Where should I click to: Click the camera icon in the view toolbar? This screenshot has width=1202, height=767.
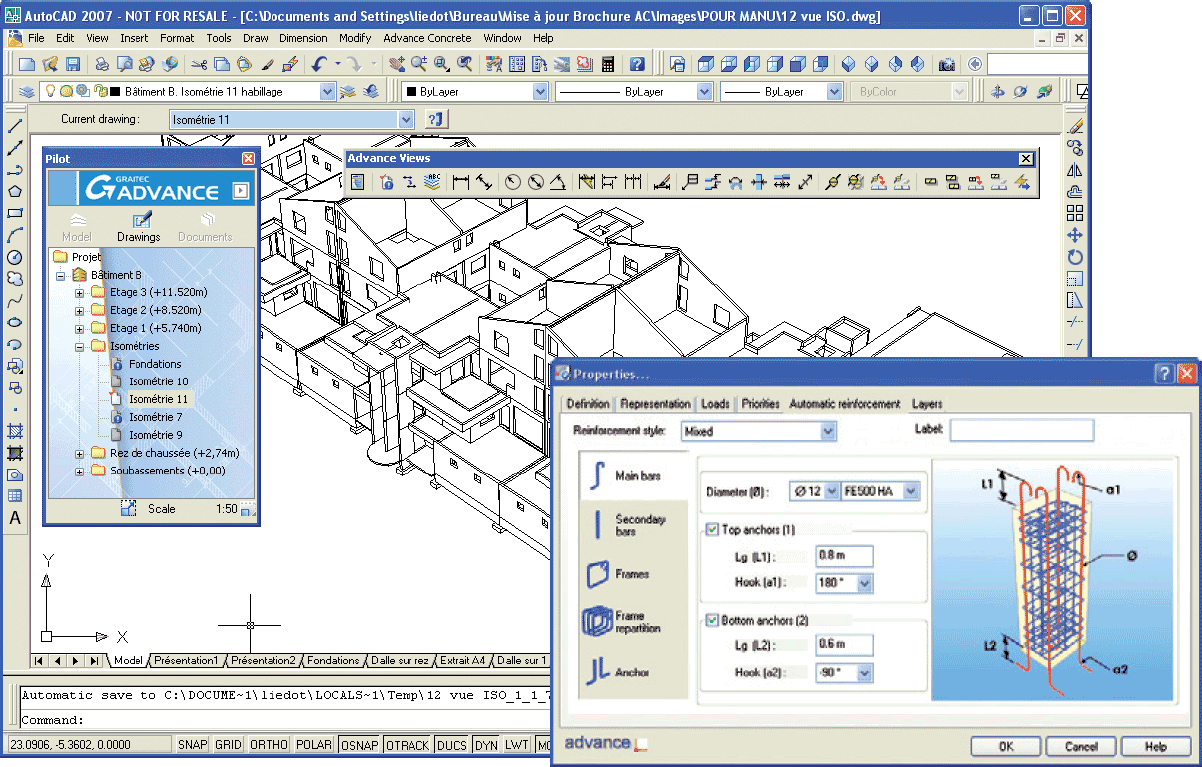(x=946, y=64)
